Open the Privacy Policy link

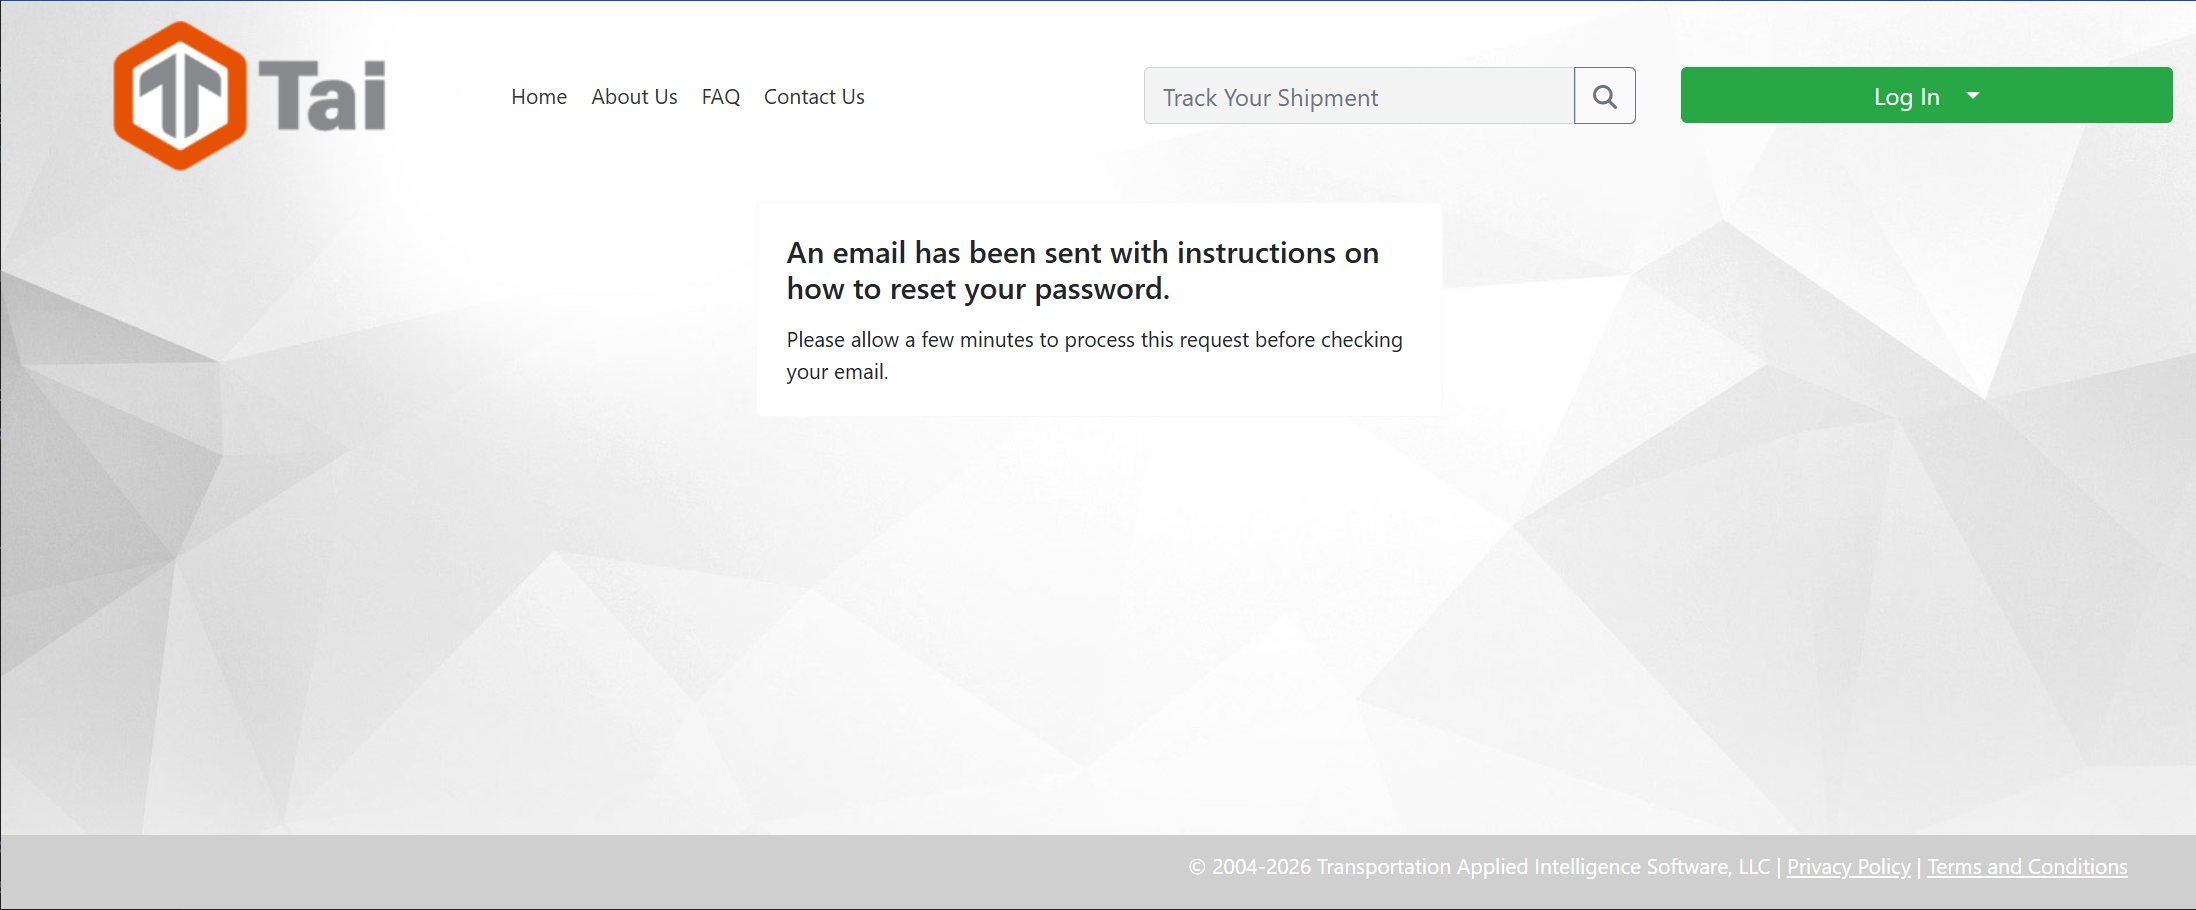(1848, 867)
